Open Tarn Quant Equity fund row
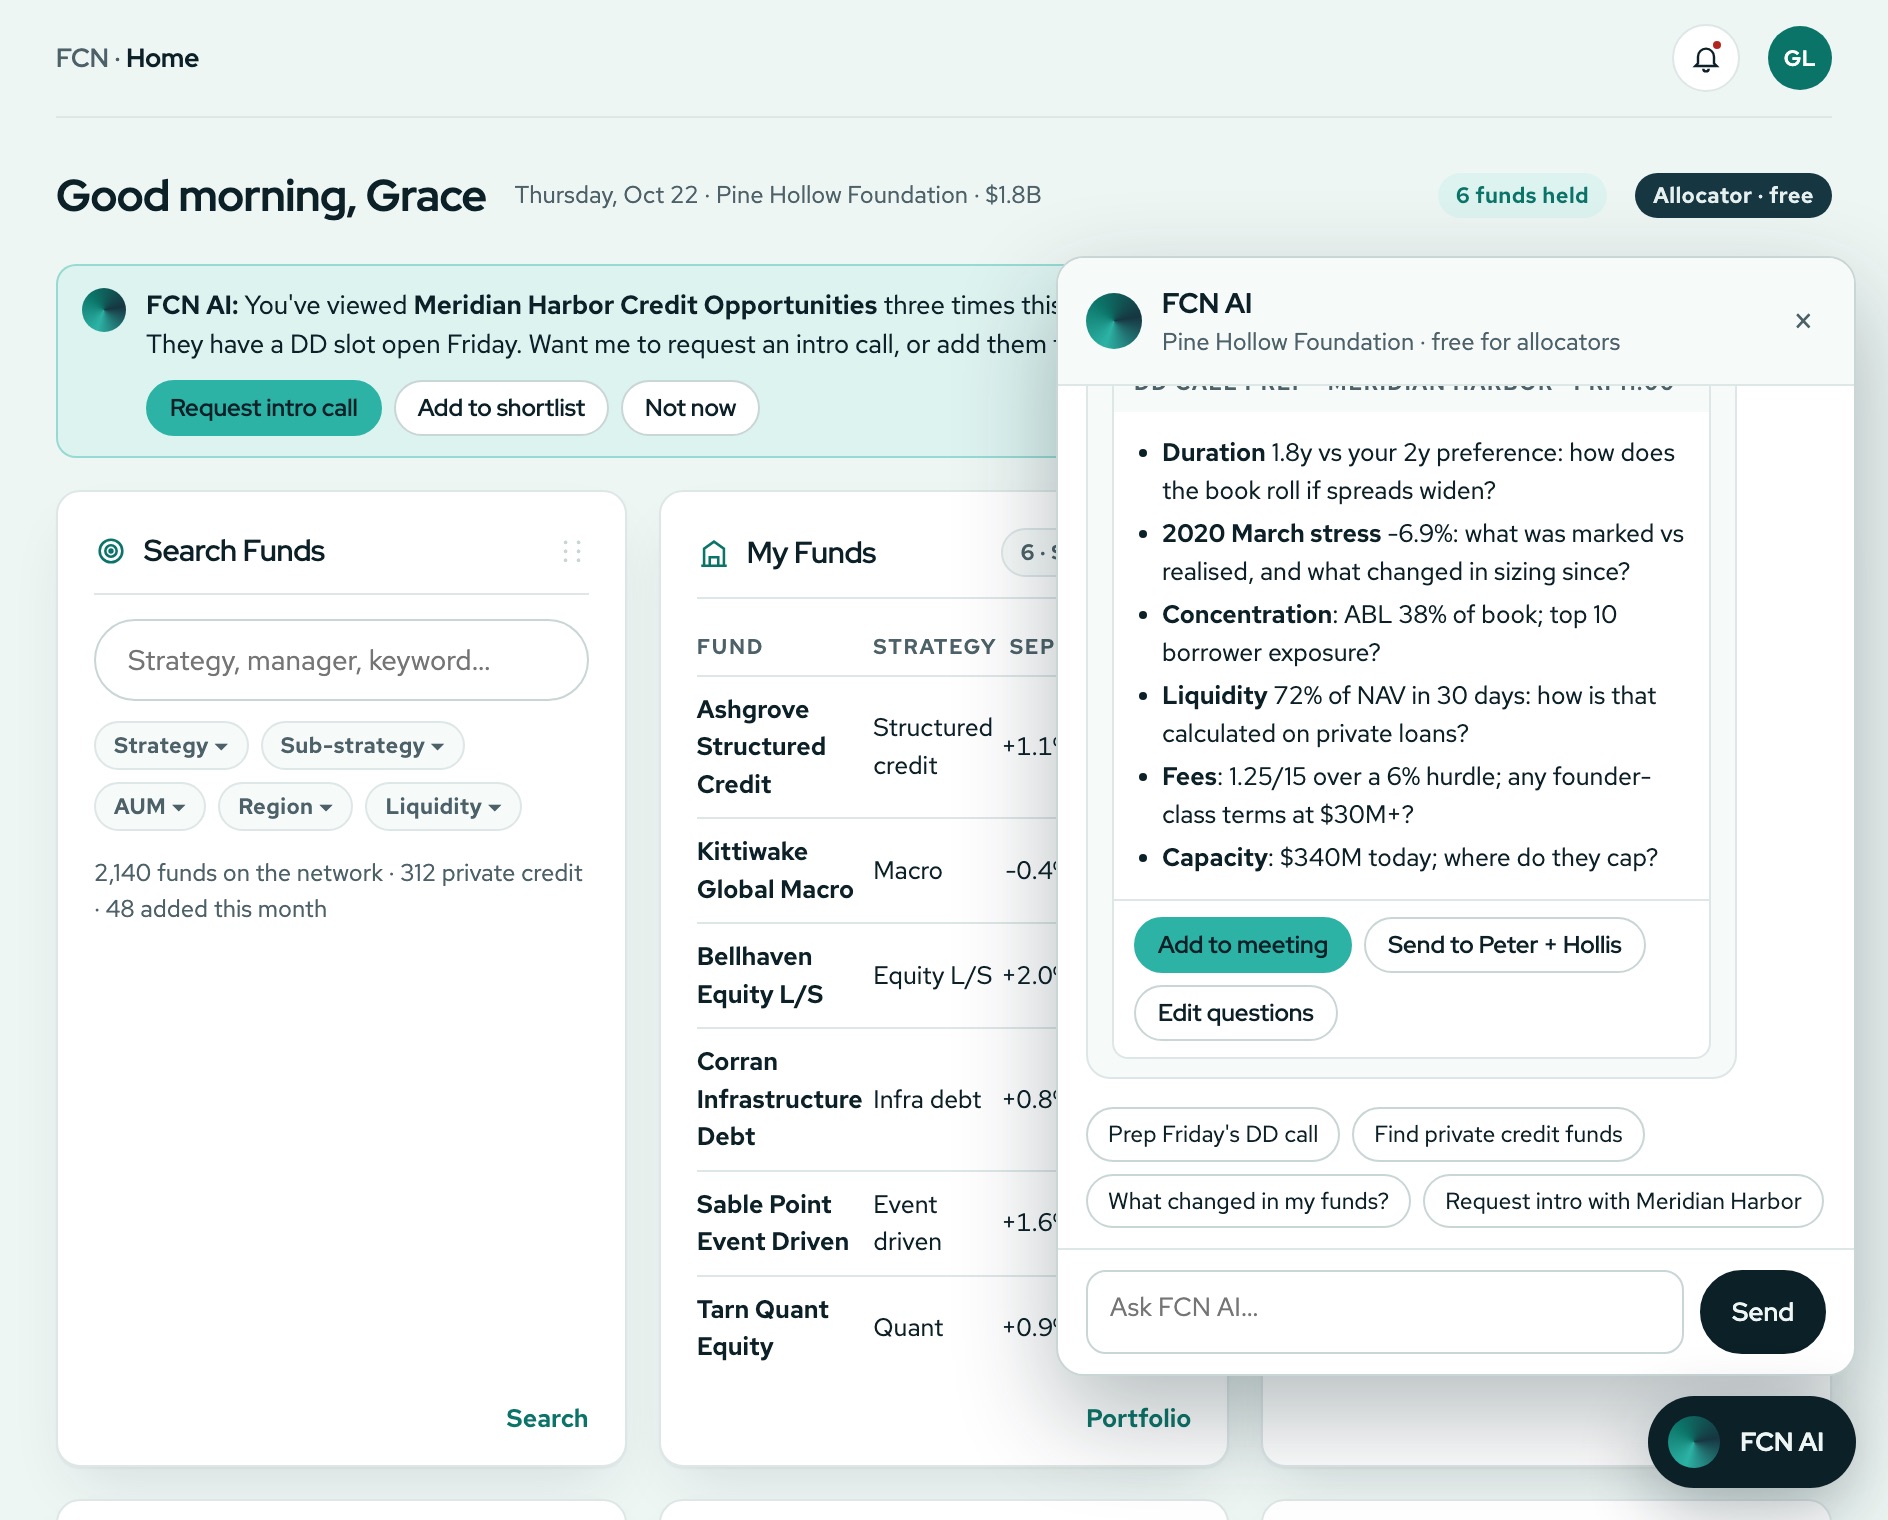The image size is (1888, 1520). (877, 1328)
